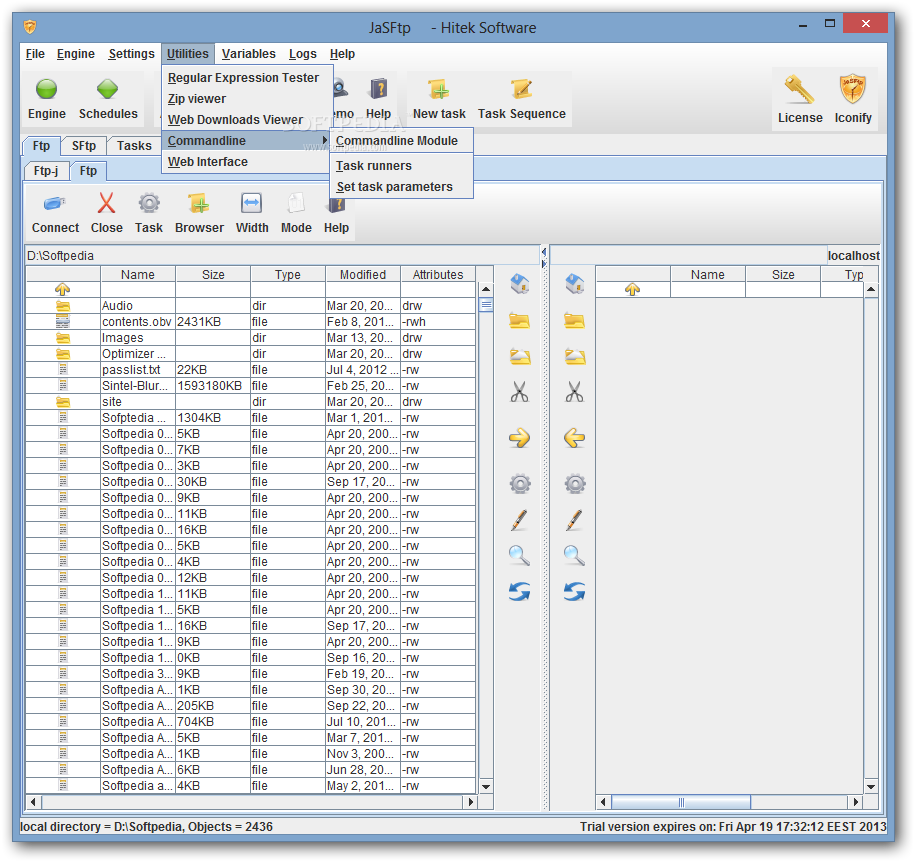
Task: Click remote list scroll down arrow
Action: click(871, 786)
